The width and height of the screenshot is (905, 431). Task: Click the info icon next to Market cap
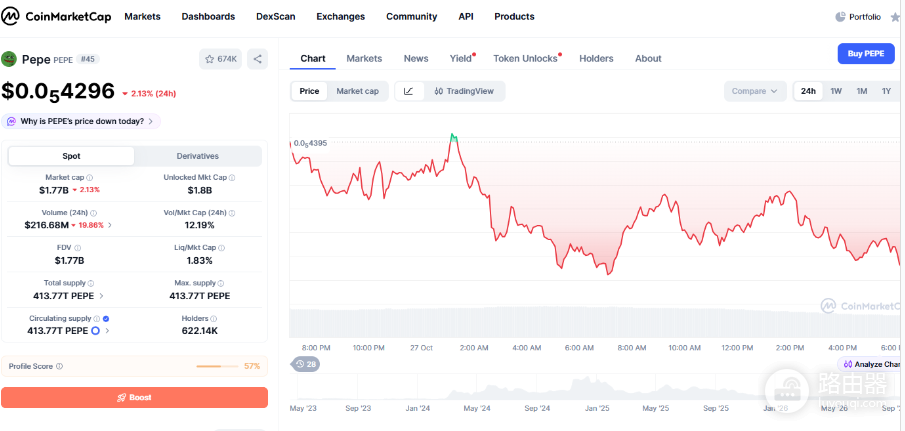89,178
